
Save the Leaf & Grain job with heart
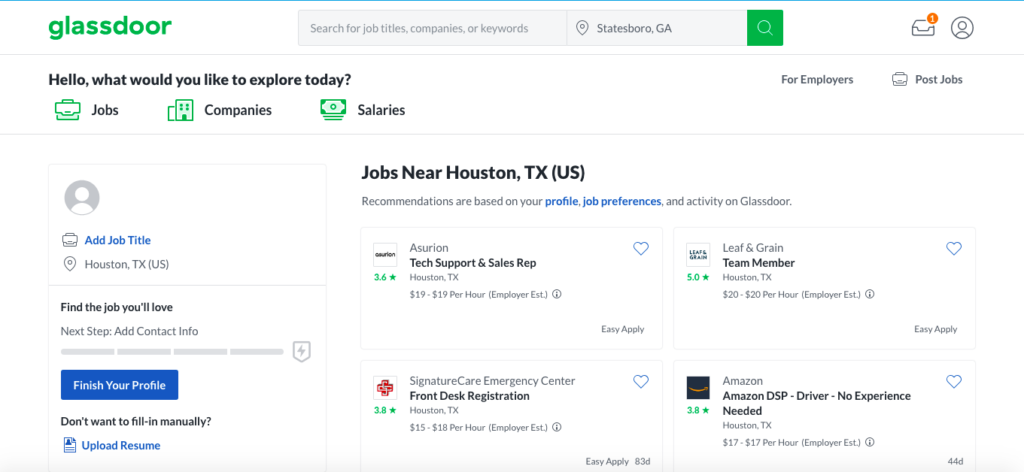coord(954,248)
